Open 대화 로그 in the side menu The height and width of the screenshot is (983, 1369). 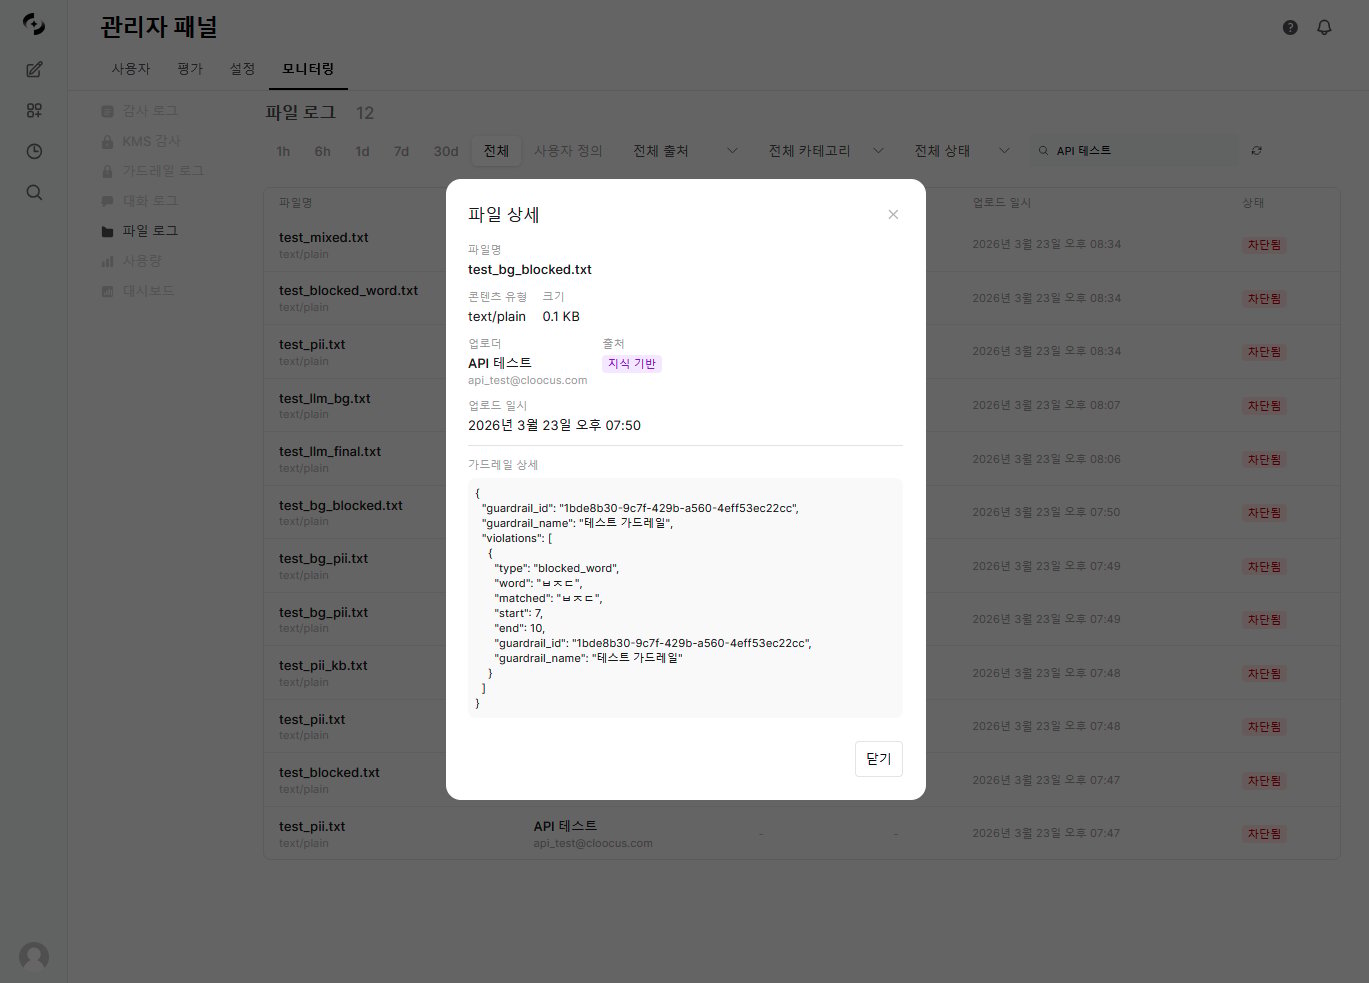[x=150, y=201]
